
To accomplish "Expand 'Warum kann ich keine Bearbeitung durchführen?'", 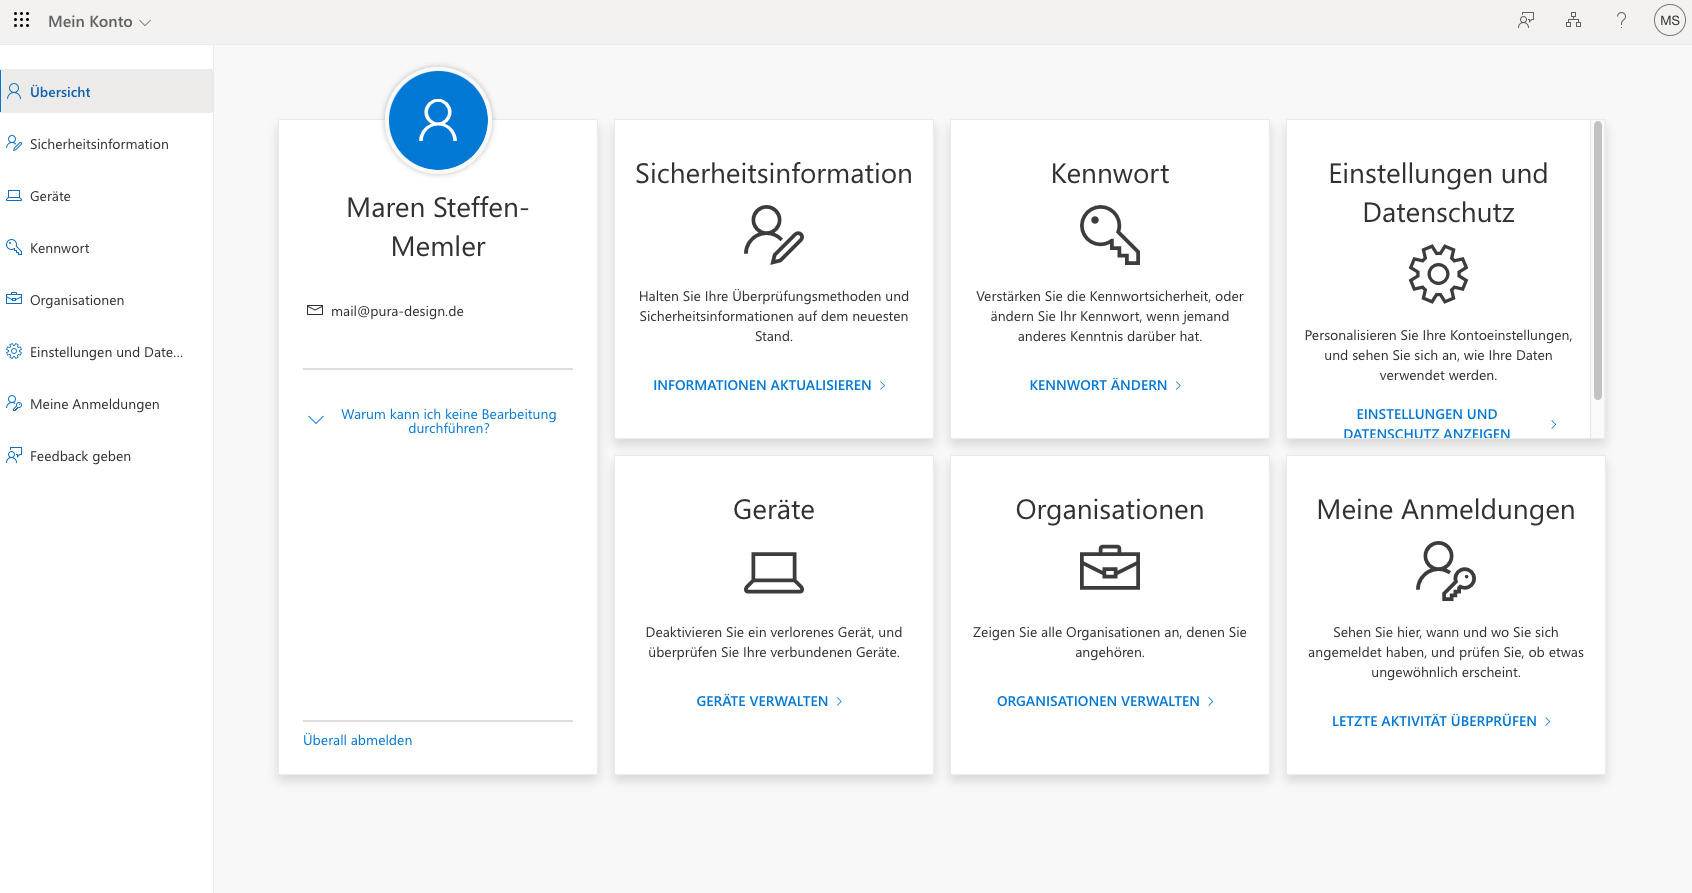I will 448,421.
